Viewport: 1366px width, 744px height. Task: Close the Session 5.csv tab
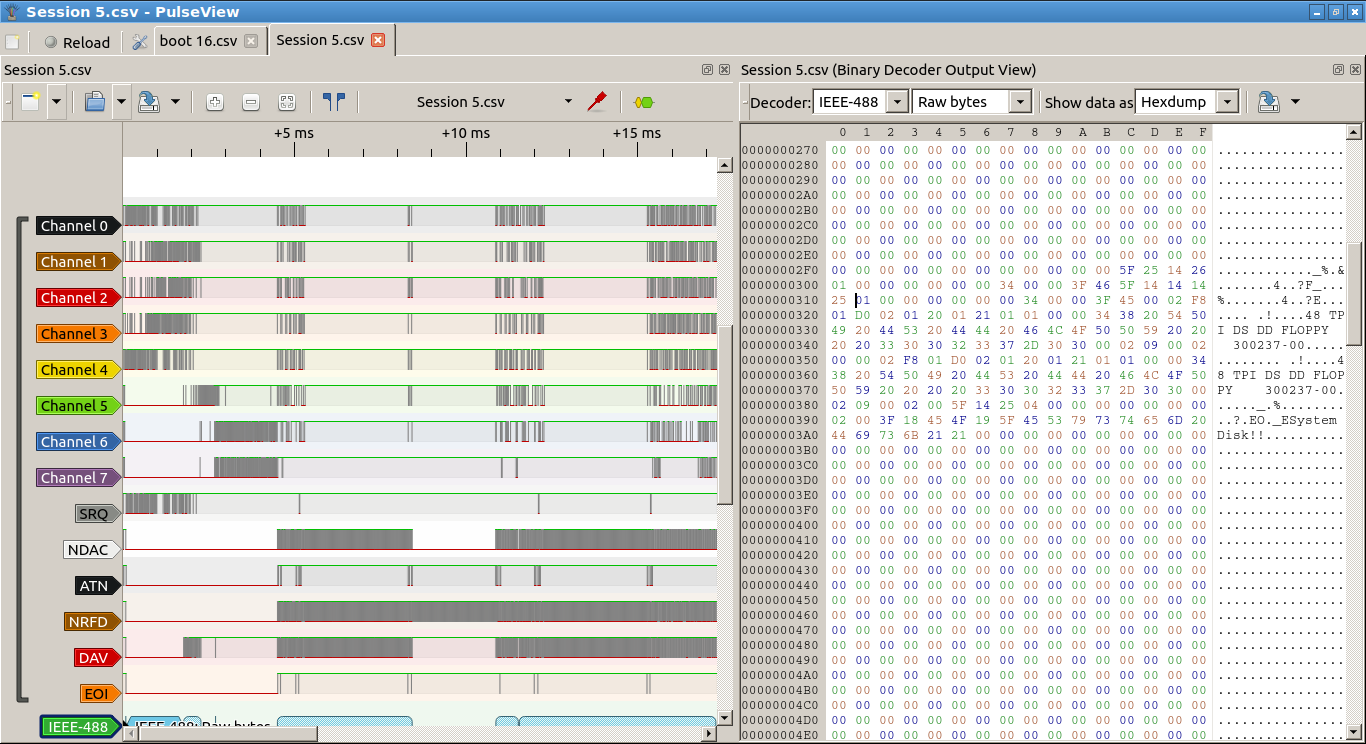click(x=378, y=40)
